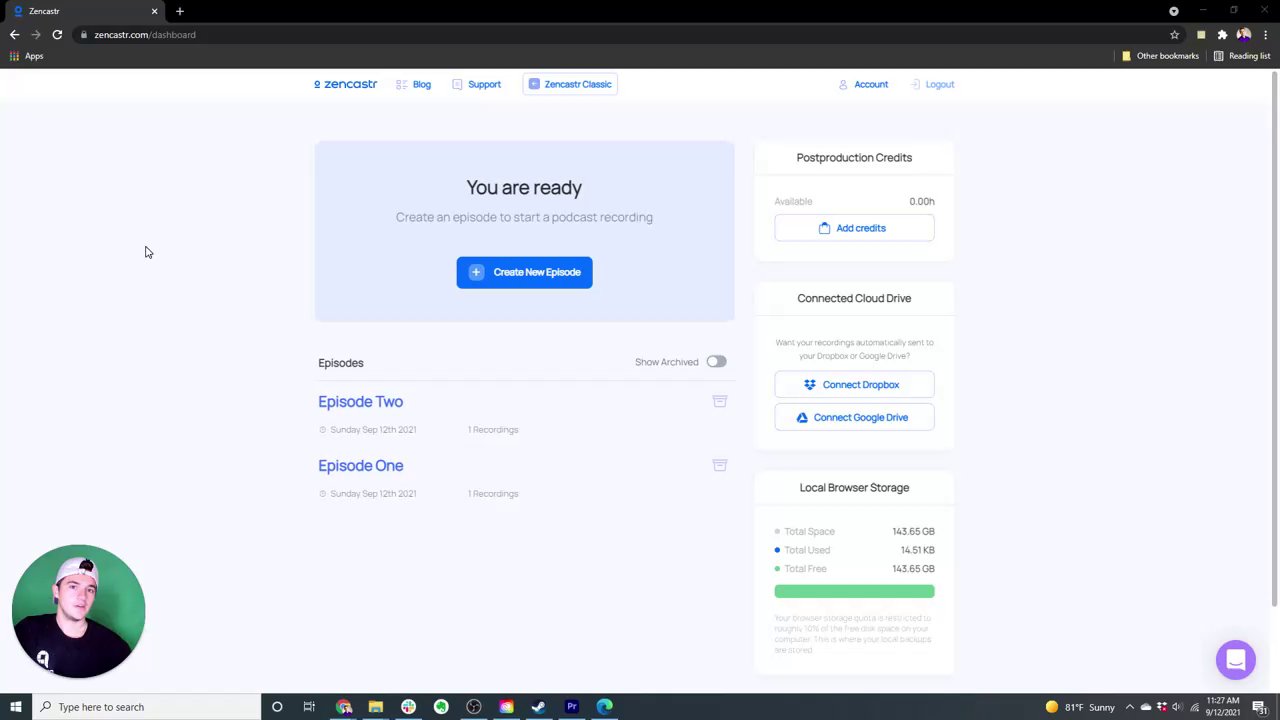Open Episode One
Screen dimensions: 1280x720
tap(360, 465)
